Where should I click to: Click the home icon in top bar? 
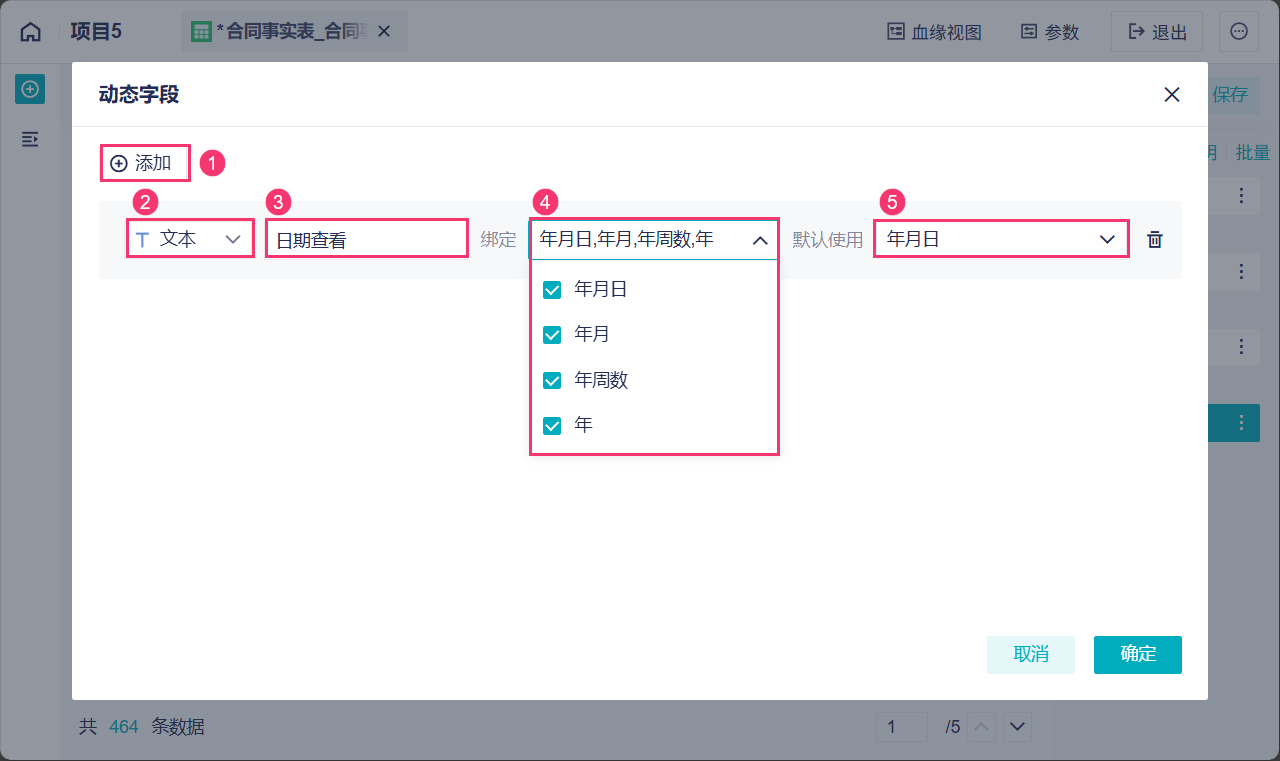pyautogui.click(x=31, y=32)
